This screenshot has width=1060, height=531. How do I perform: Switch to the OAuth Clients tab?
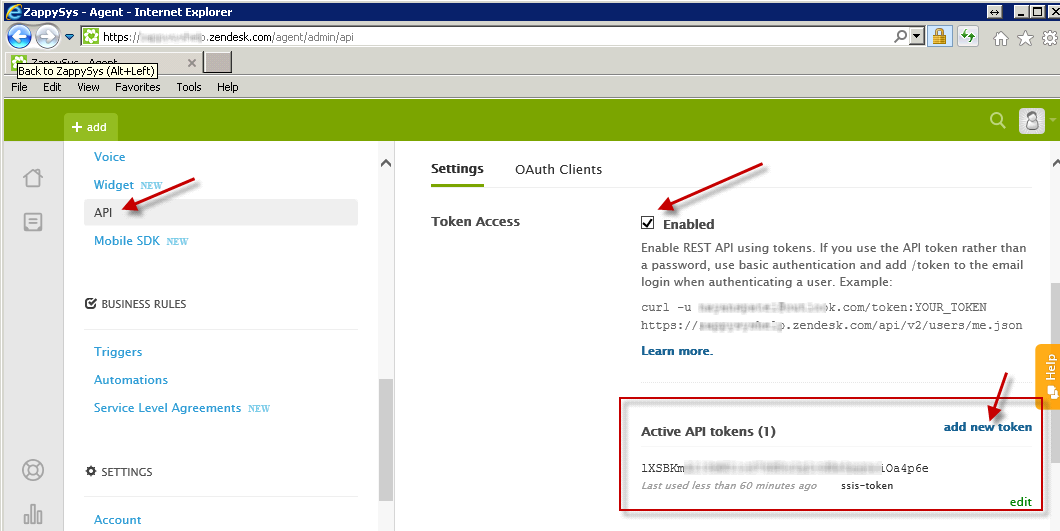coord(558,169)
